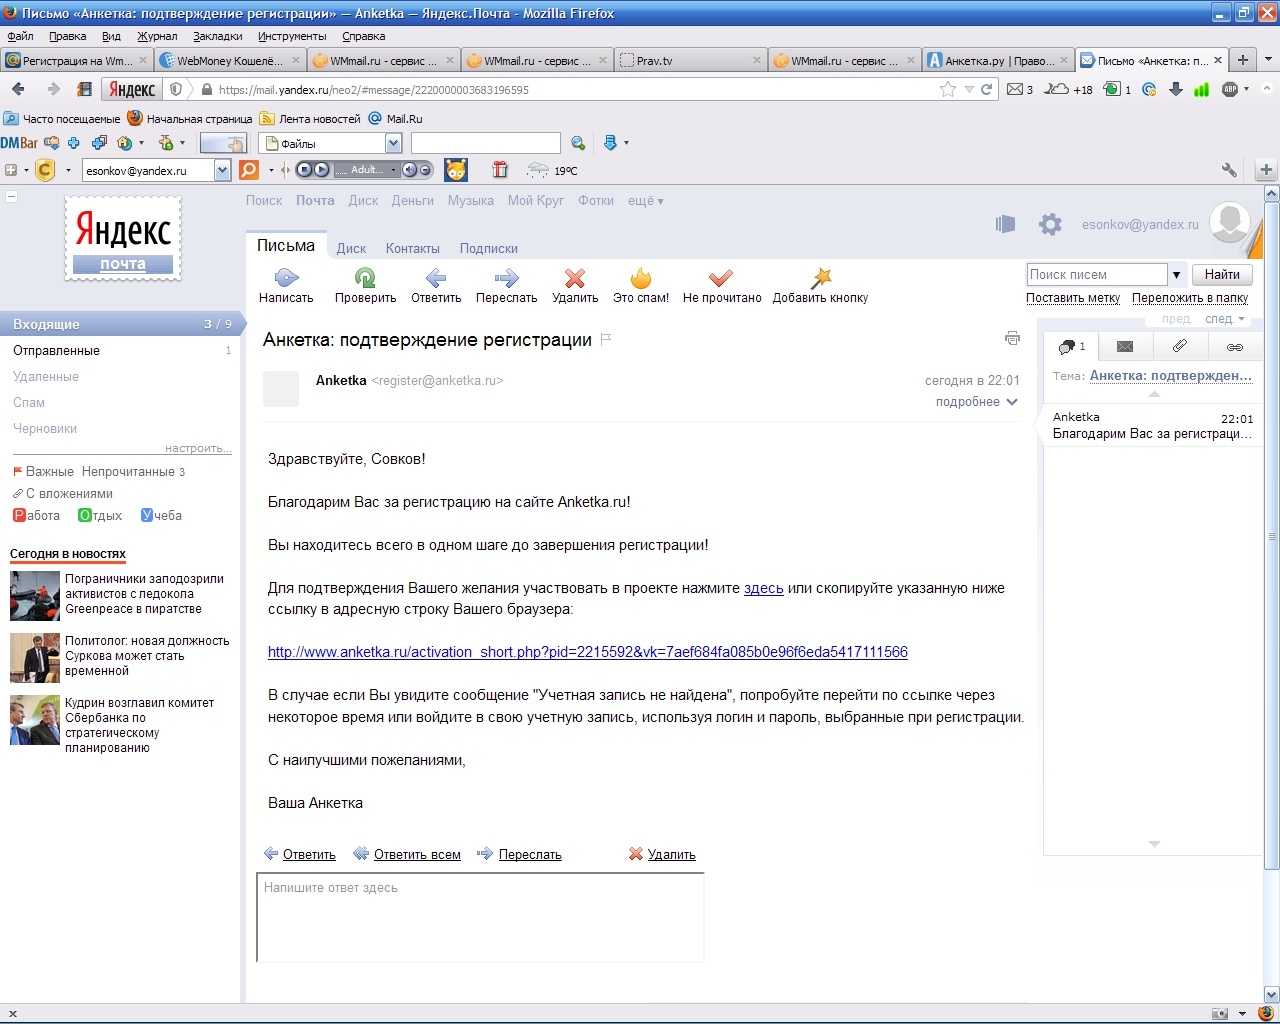Open the Закладки menu
The height and width of the screenshot is (1024, 1280).
218,36
